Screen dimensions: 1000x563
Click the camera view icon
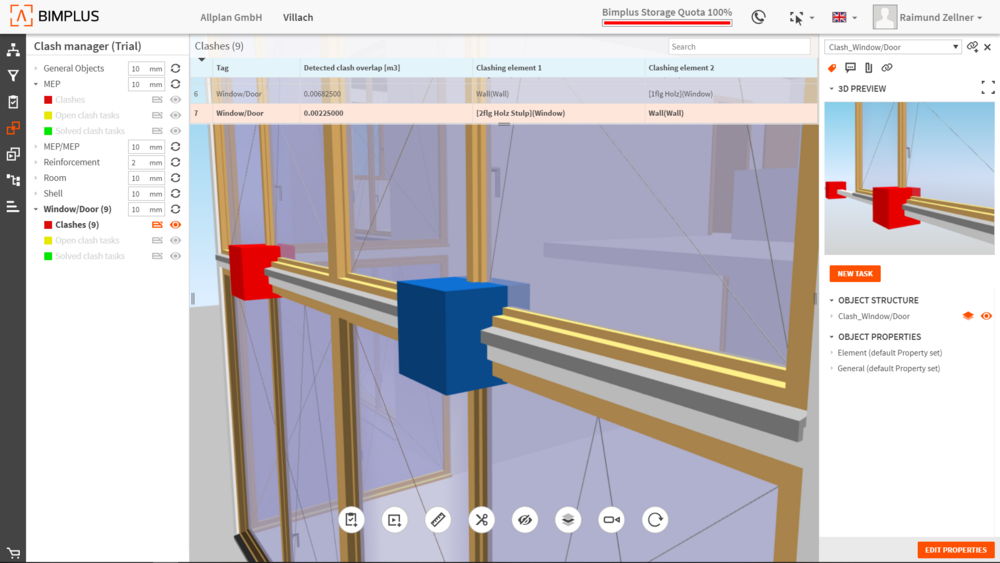[611, 520]
